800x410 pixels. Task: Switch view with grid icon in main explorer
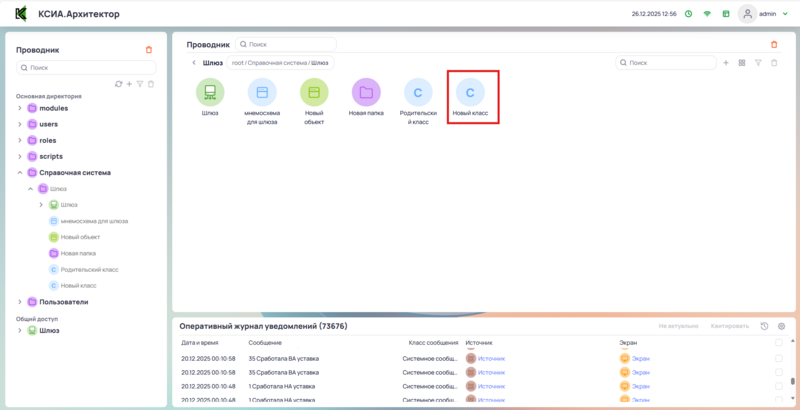[742, 63]
